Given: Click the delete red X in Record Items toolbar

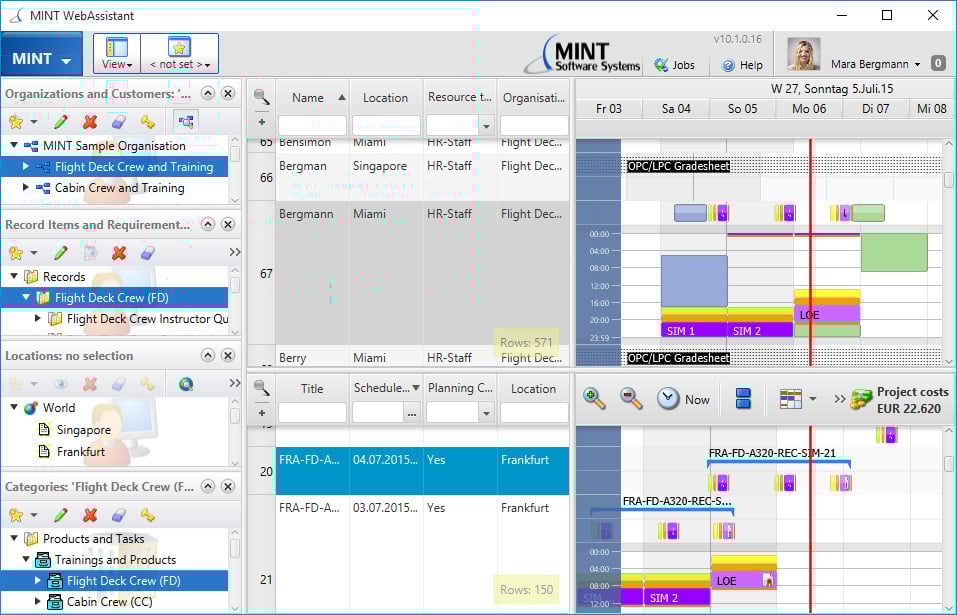Looking at the screenshot, I should click(119, 253).
